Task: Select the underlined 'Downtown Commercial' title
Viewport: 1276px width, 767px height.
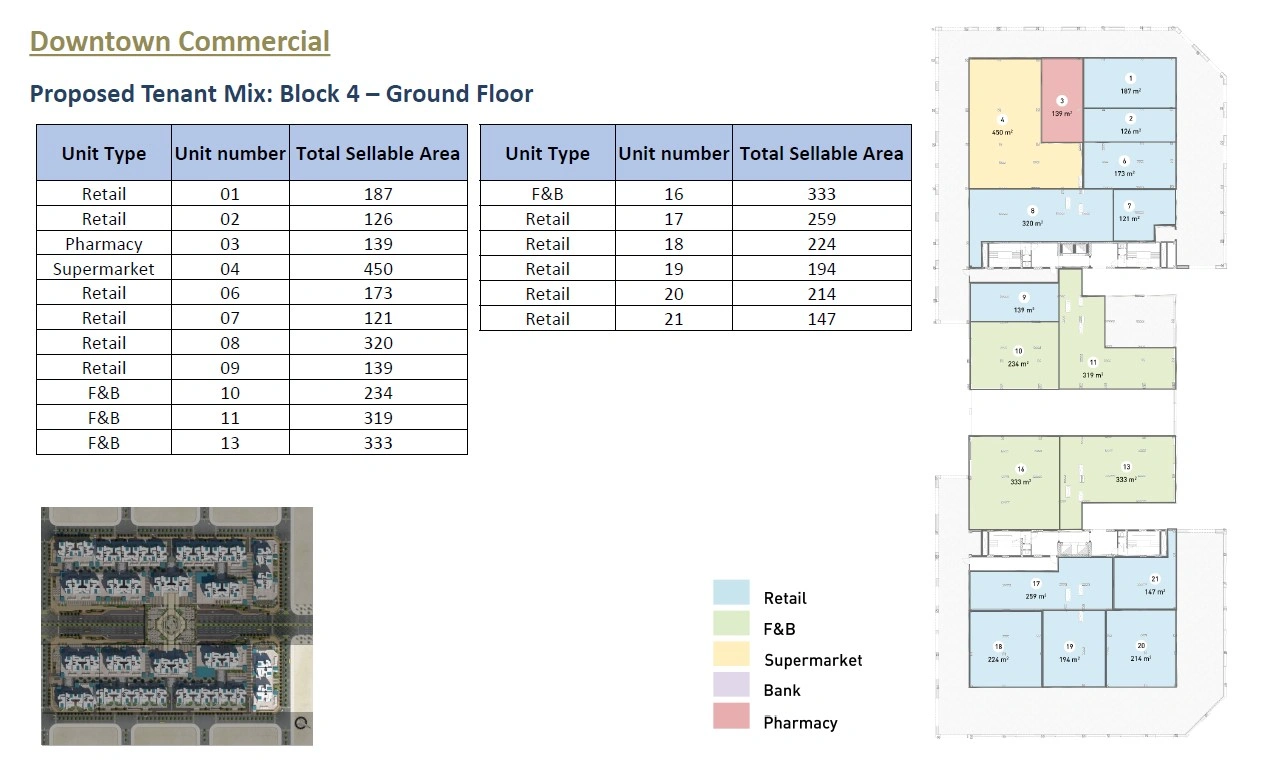Action: pos(180,42)
